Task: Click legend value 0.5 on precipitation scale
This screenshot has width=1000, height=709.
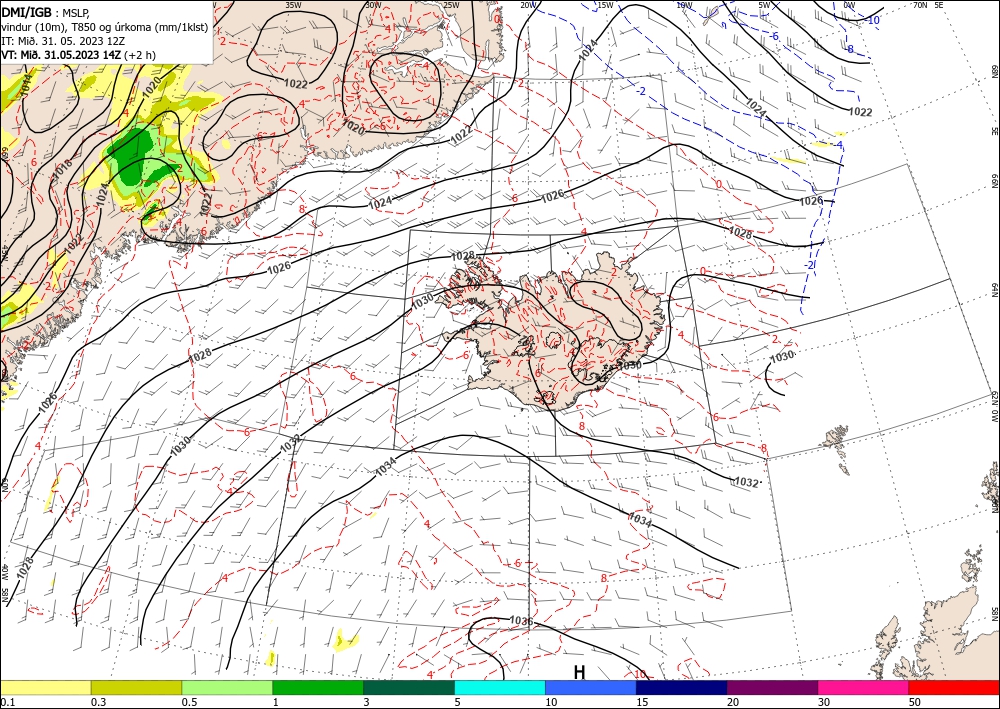Action: [189, 702]
